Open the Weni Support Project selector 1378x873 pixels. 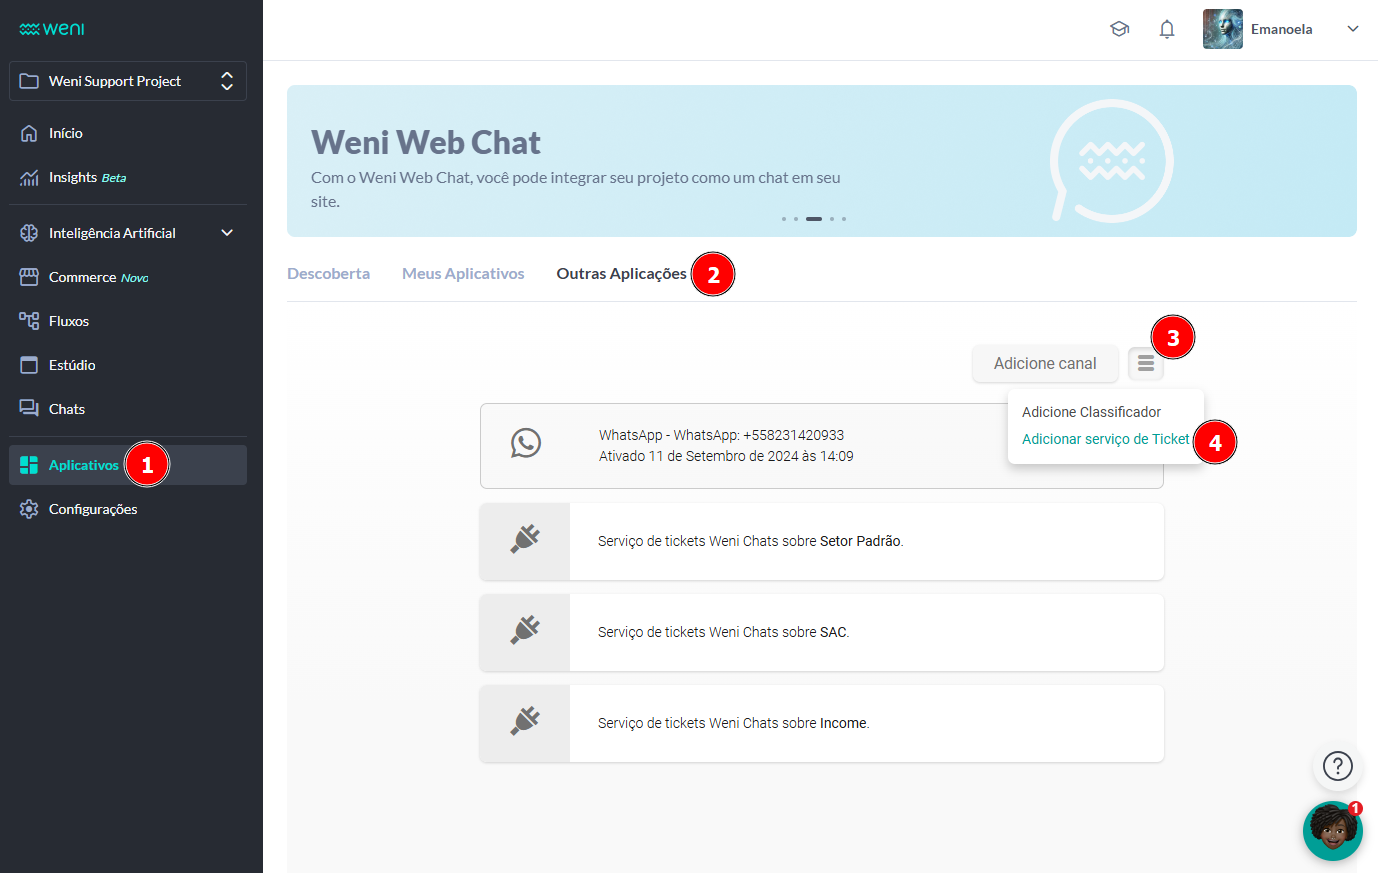point(127,81)
